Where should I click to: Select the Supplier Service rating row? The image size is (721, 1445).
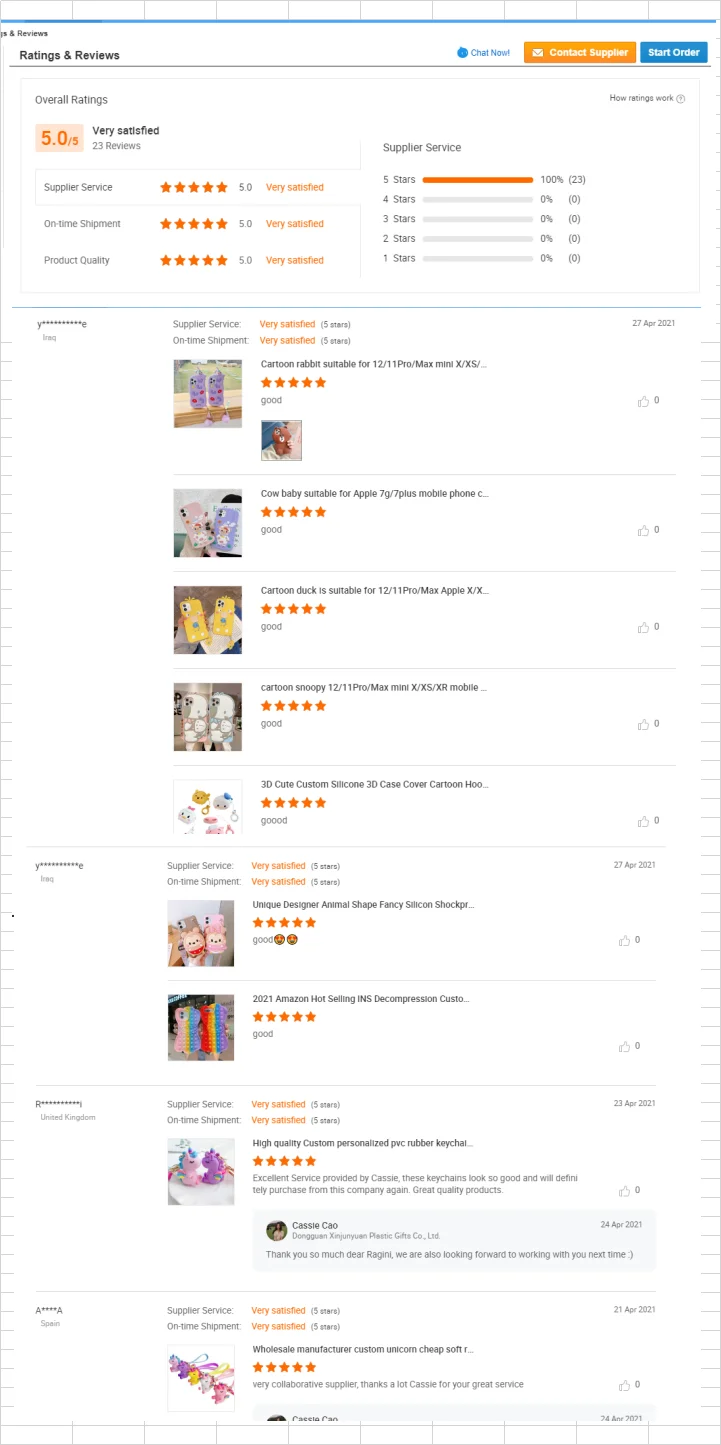191,187
